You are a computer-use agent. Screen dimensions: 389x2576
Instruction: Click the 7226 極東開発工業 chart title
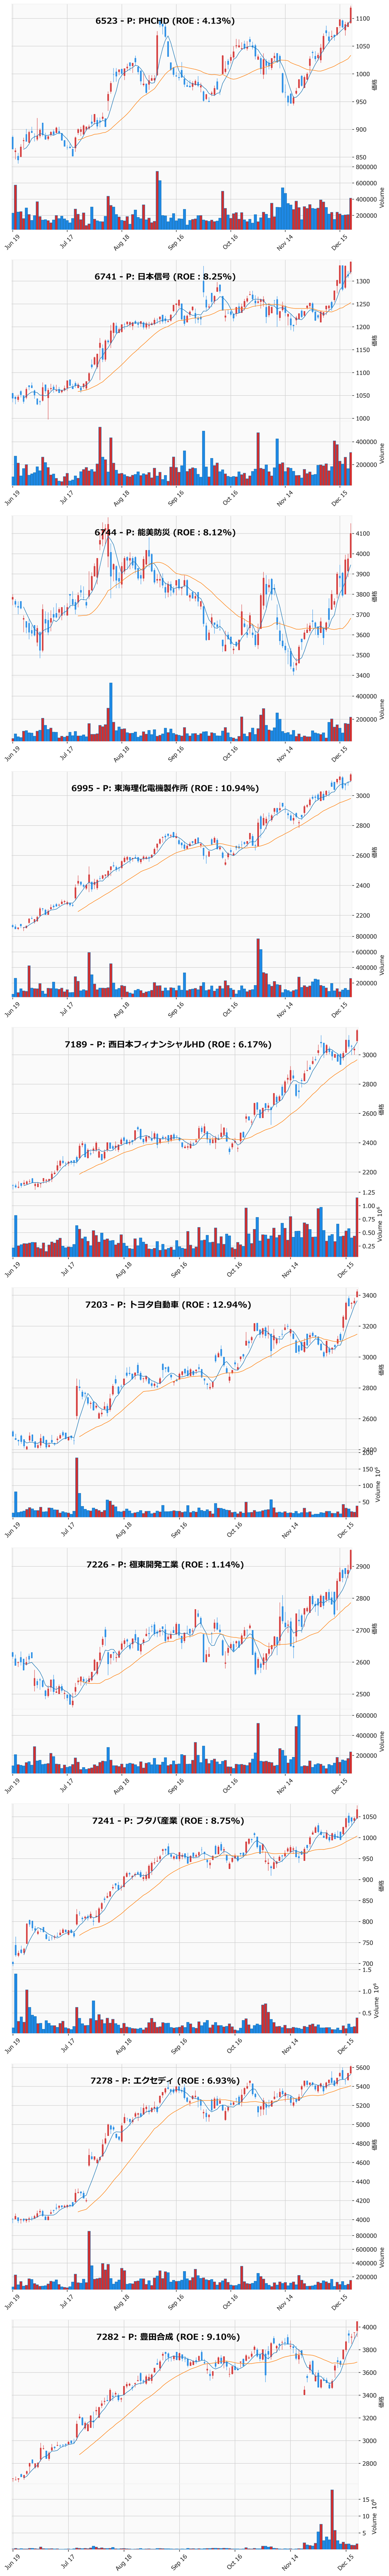pyautogui.click(x=165, y=1564)
